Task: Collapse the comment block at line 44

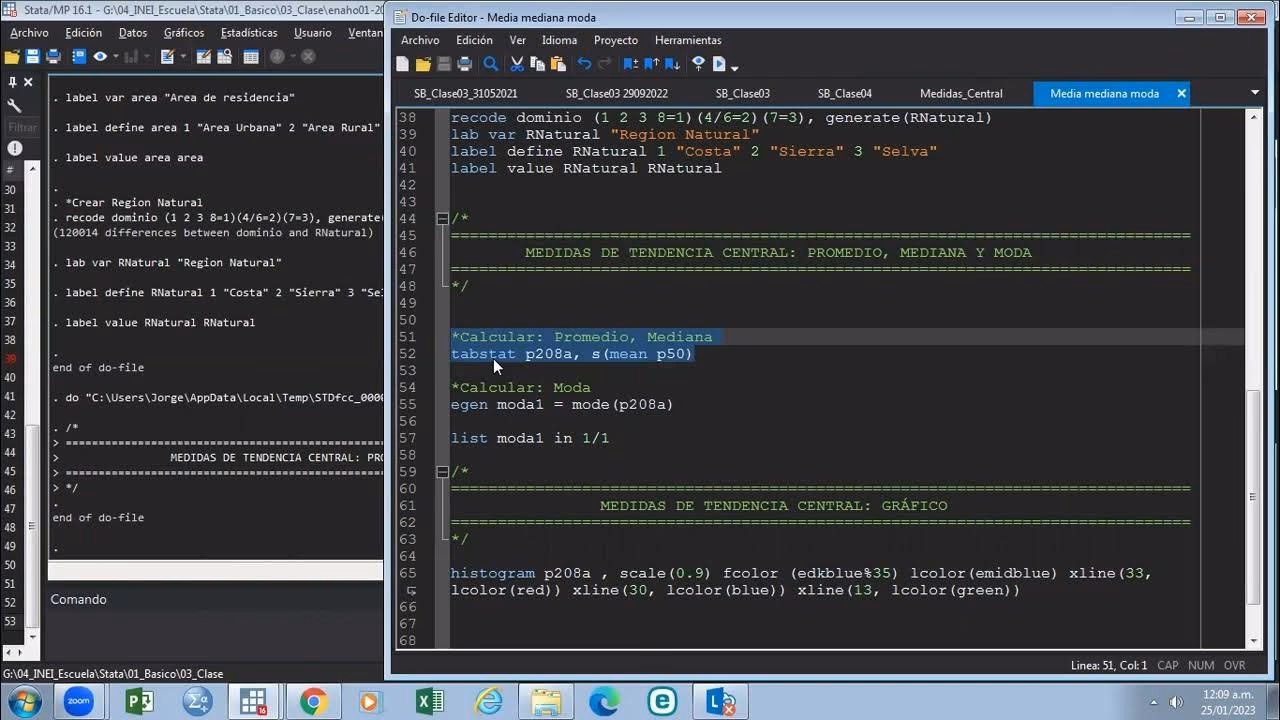Action: pyautogui.click(x=441, y=219)
